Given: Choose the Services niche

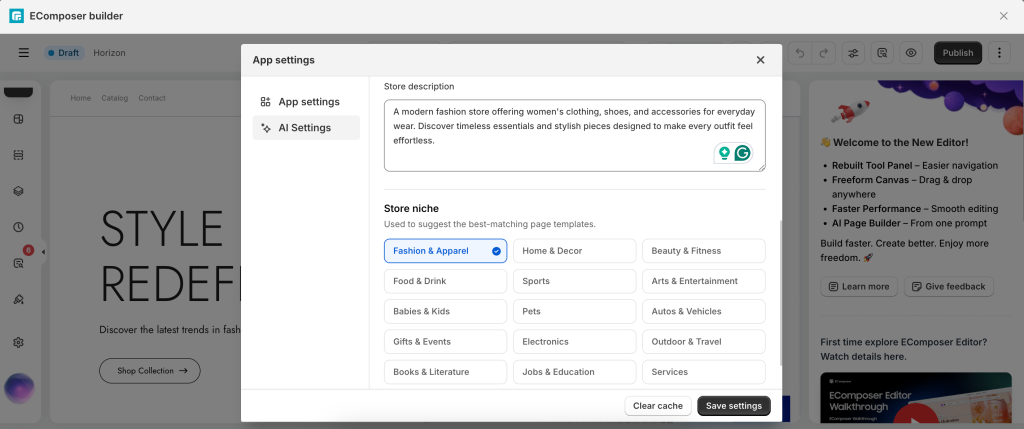Looking at the screenshot, I should (703, 372).
